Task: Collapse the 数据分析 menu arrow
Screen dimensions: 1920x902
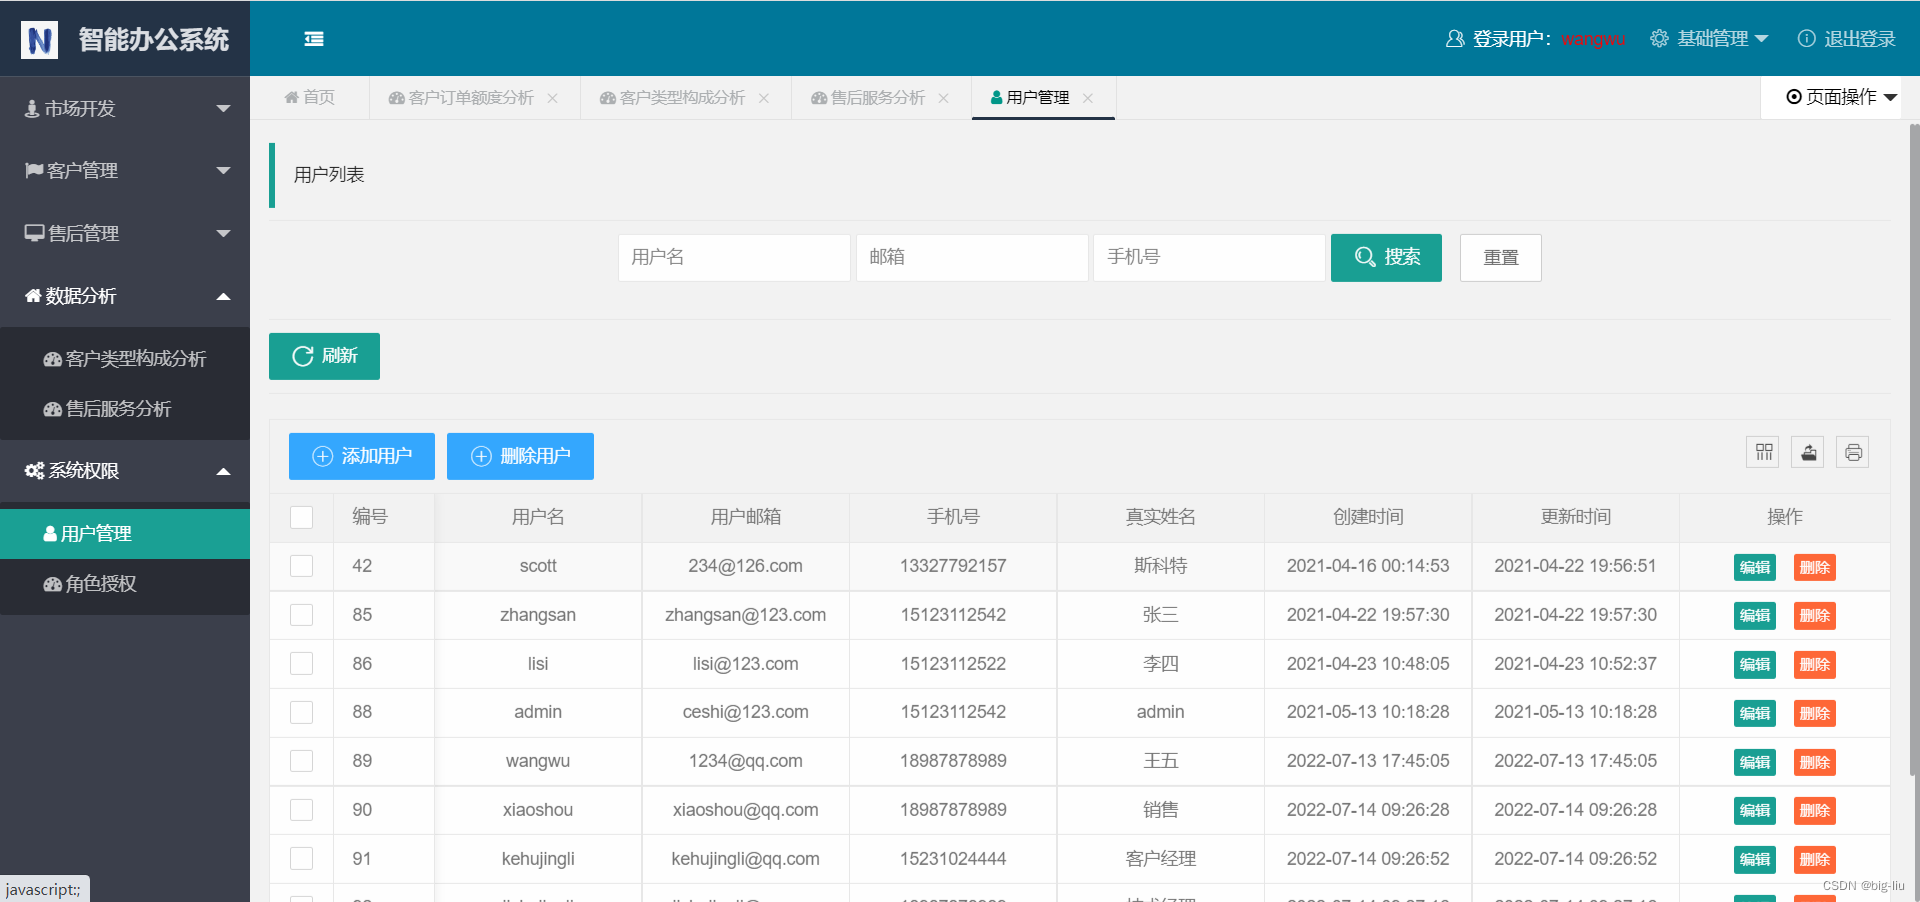Action: click(x=224, y=296)
